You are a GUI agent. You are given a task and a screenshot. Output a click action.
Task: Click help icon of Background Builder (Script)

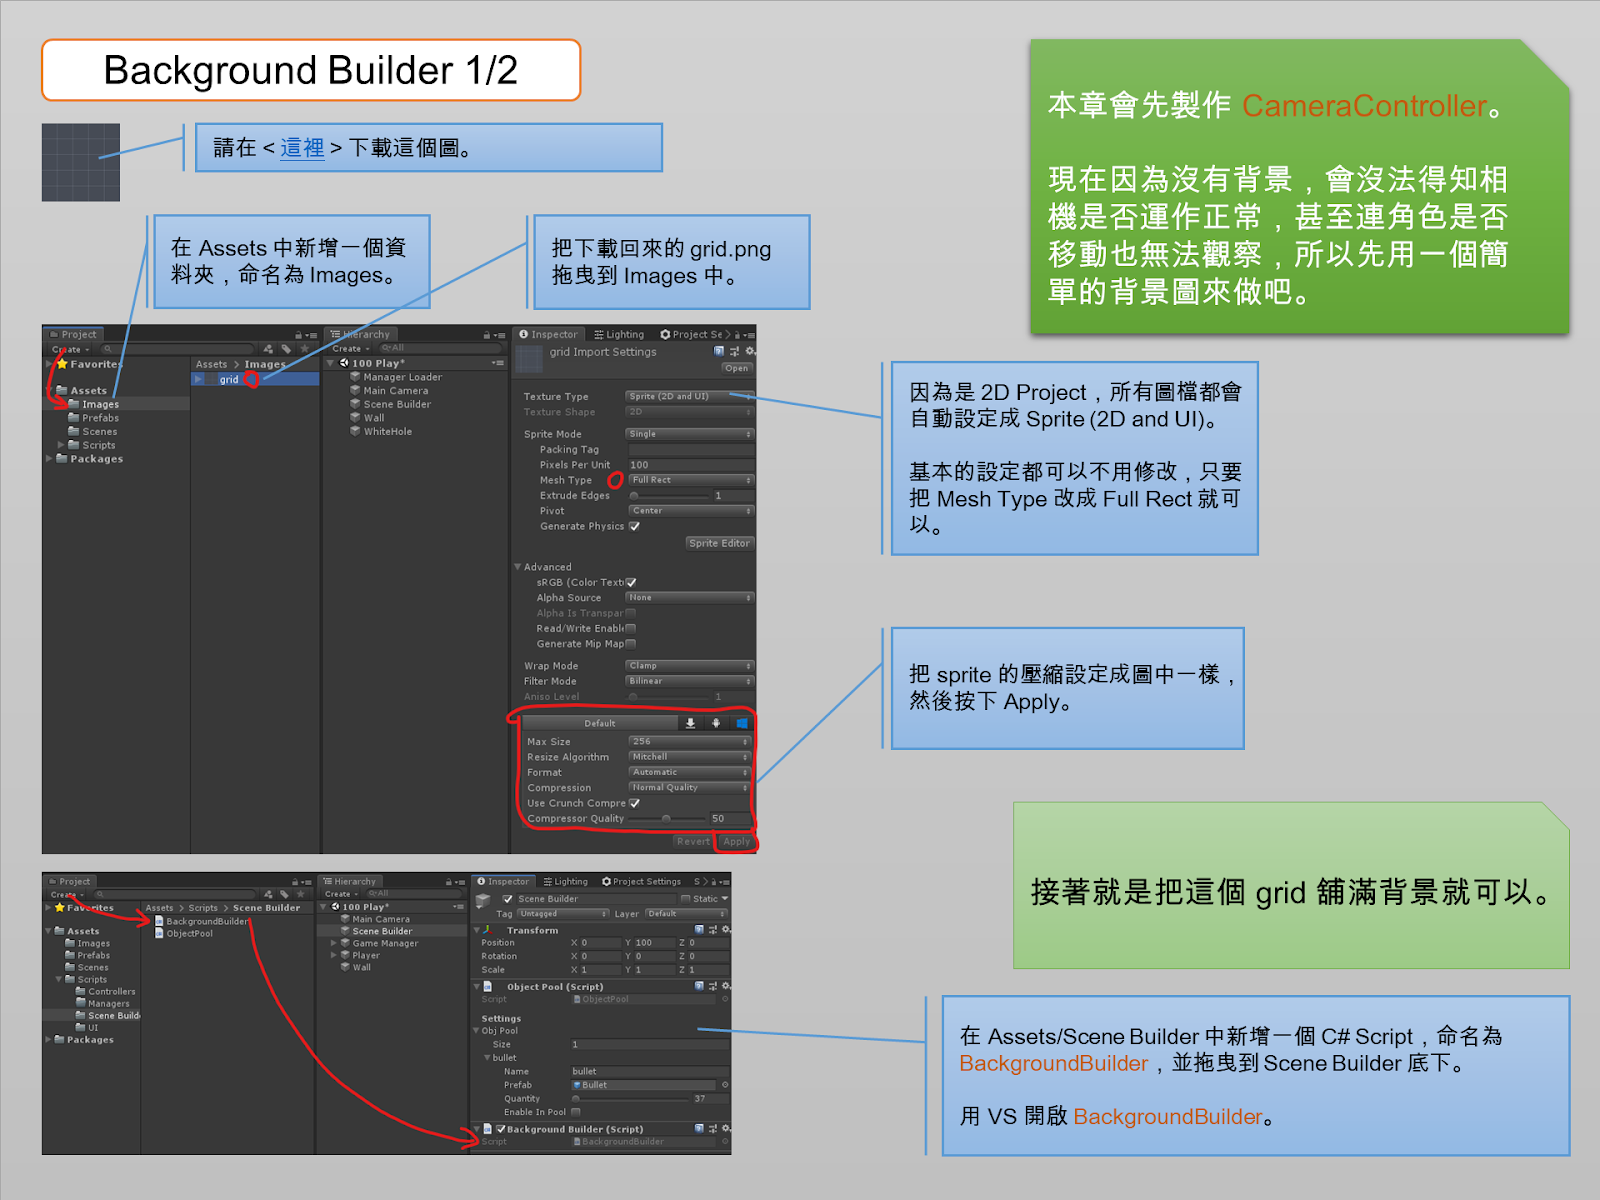point(700,1129)
